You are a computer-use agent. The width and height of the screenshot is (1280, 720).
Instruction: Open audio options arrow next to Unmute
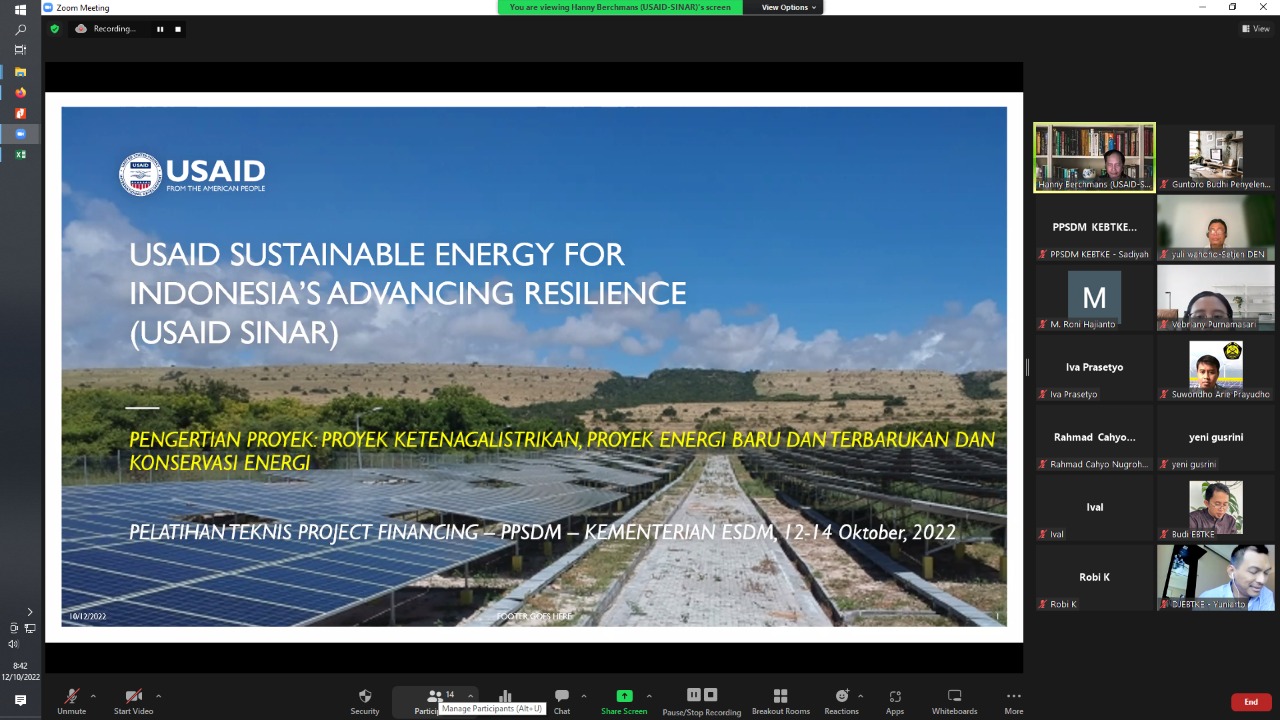[93, 696]
